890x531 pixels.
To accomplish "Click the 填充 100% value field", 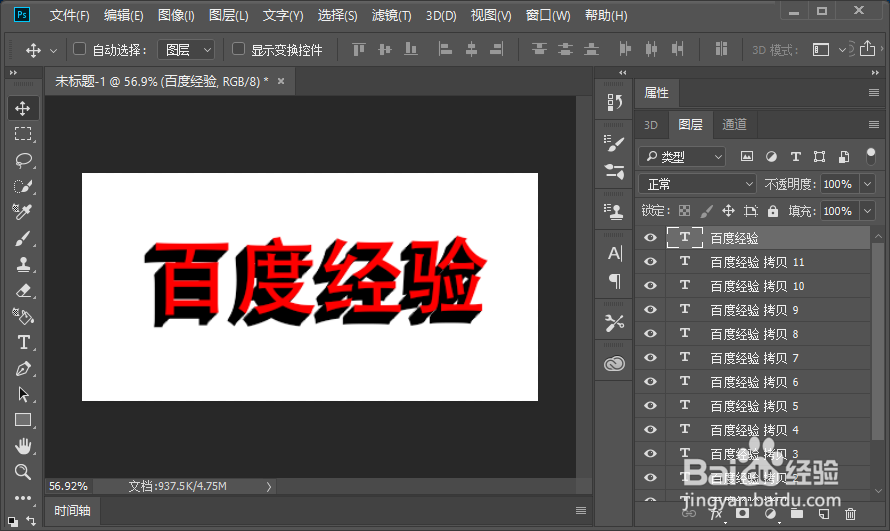I will coord(839,211).
